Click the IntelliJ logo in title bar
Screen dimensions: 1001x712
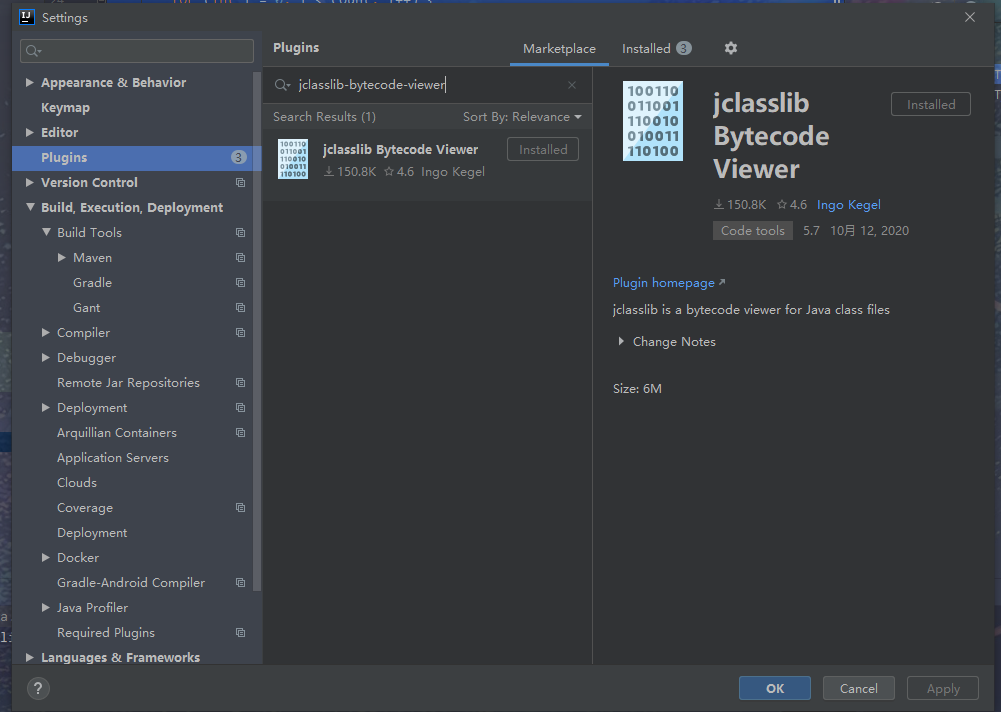click(27, 17)
